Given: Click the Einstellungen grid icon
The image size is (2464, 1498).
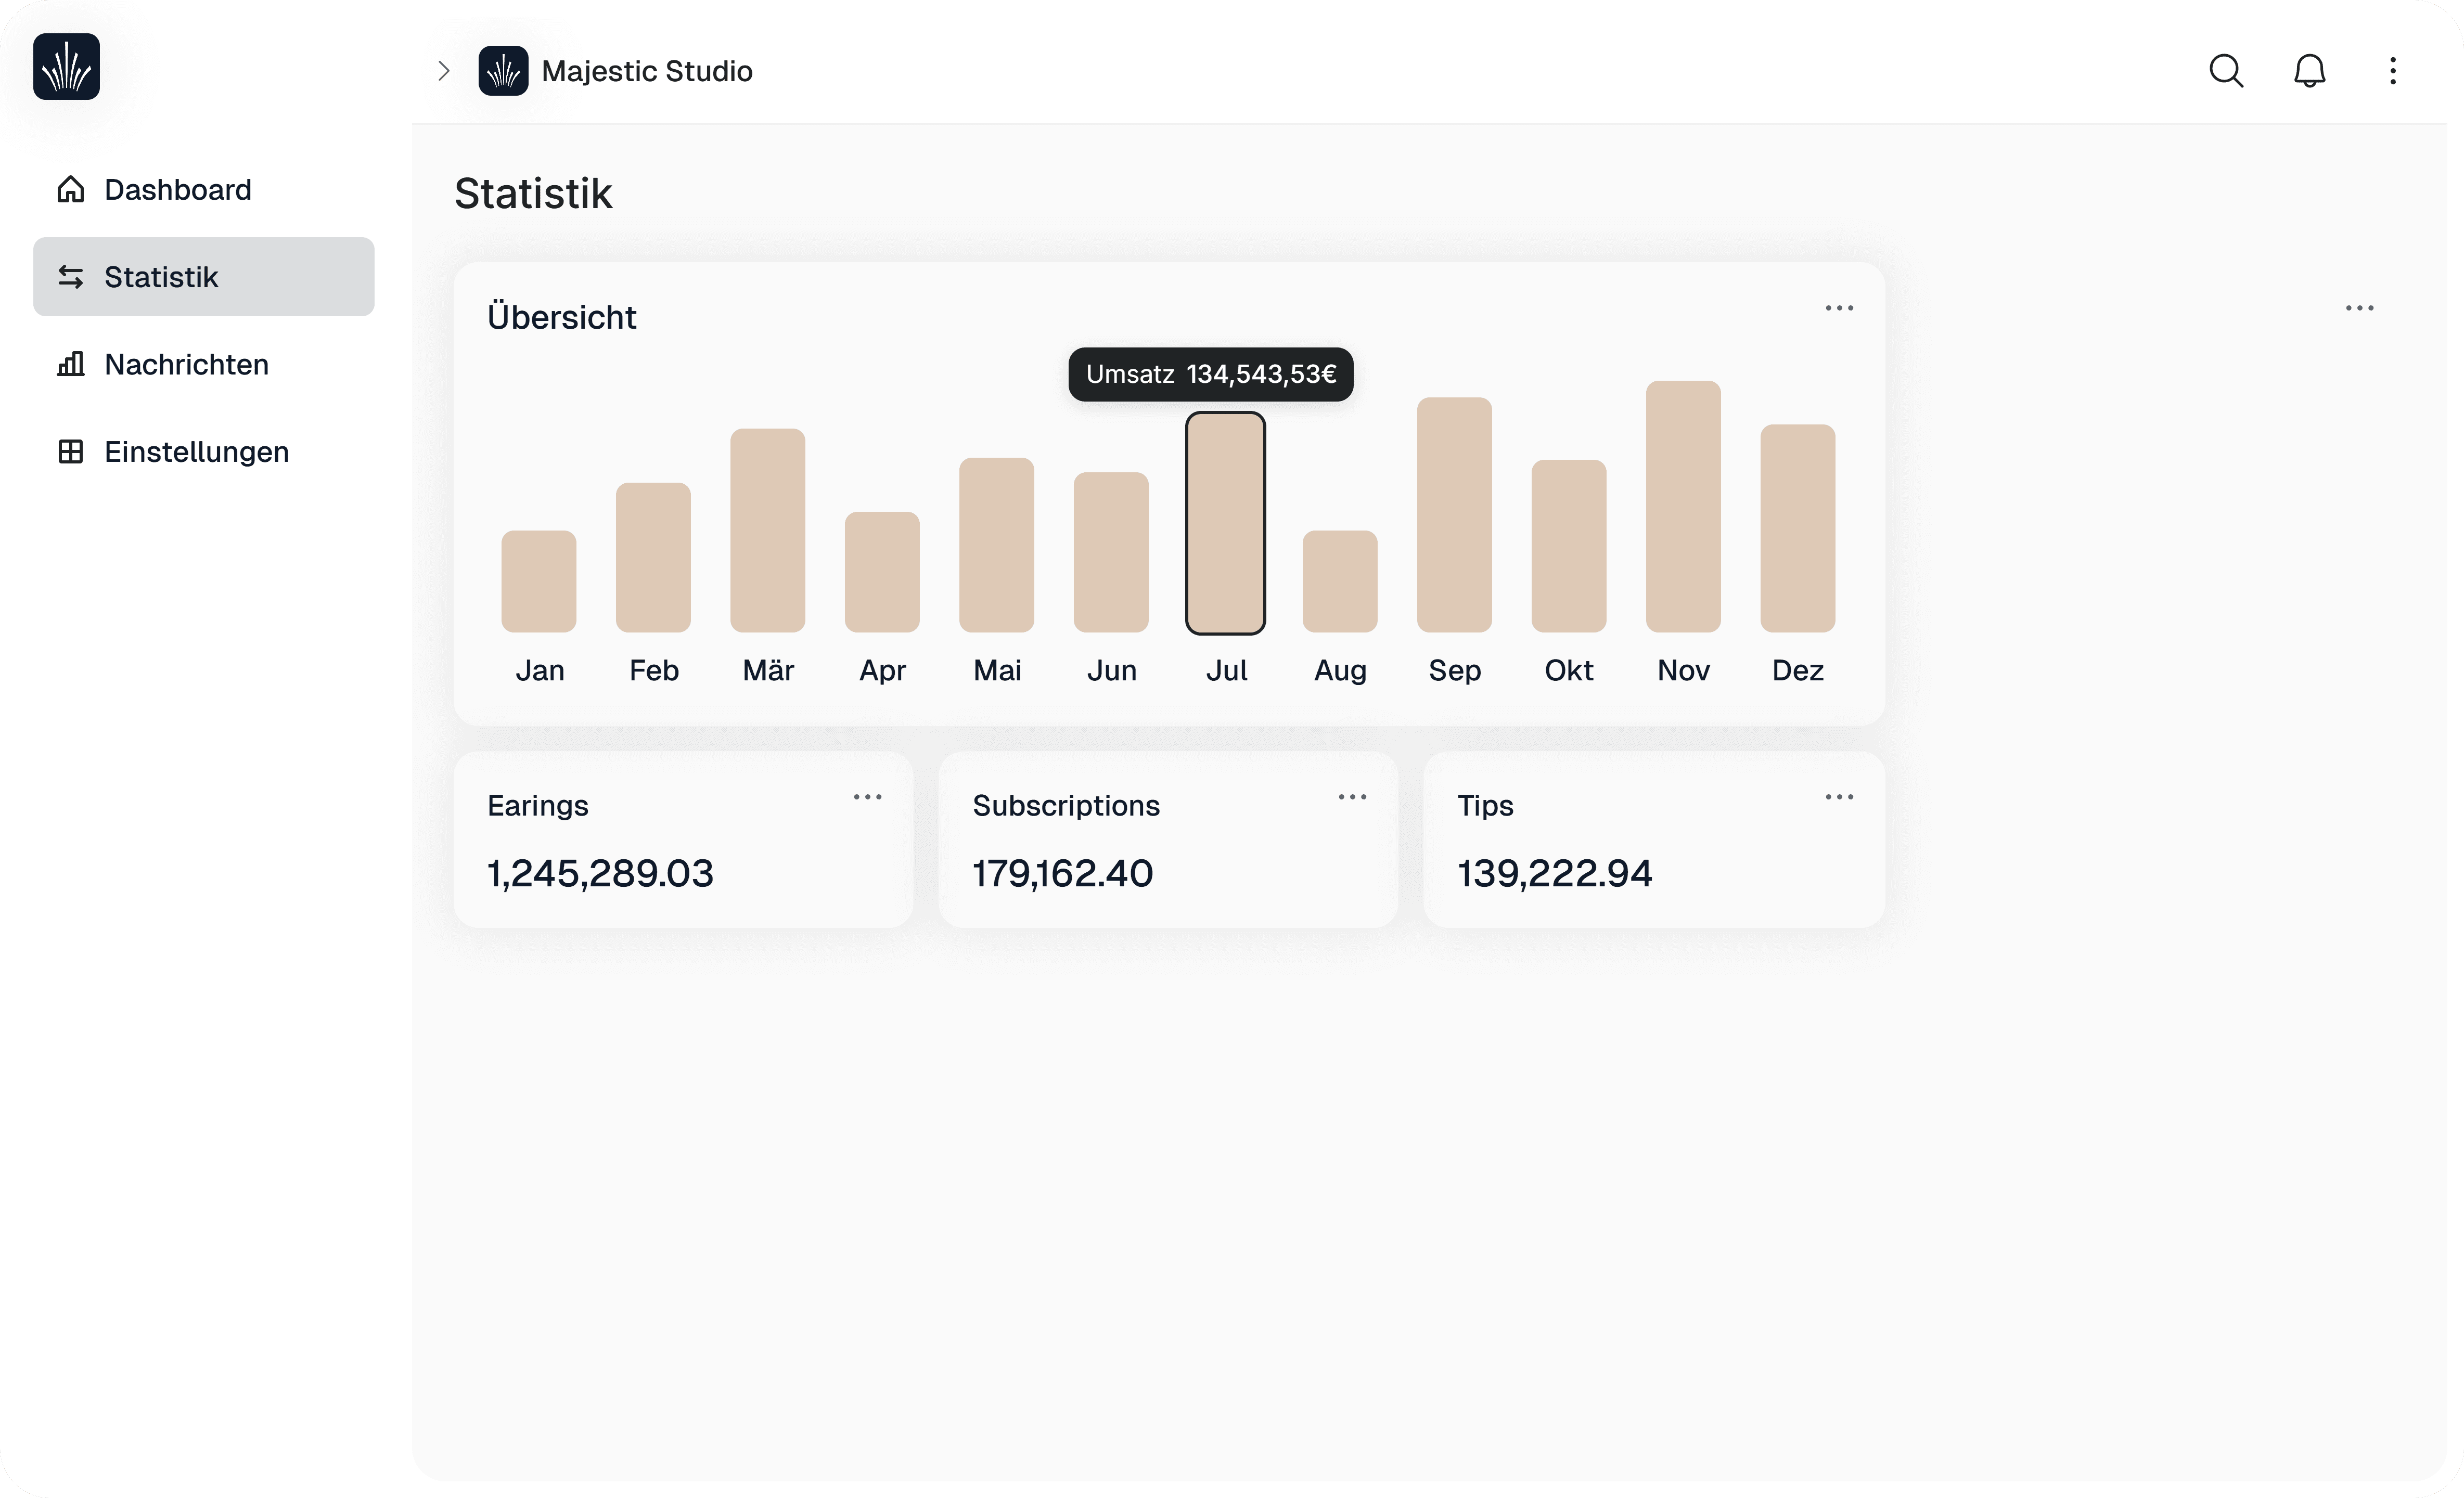Looking at the screenshot, I should pyautogui.click(x=70, y=452).
